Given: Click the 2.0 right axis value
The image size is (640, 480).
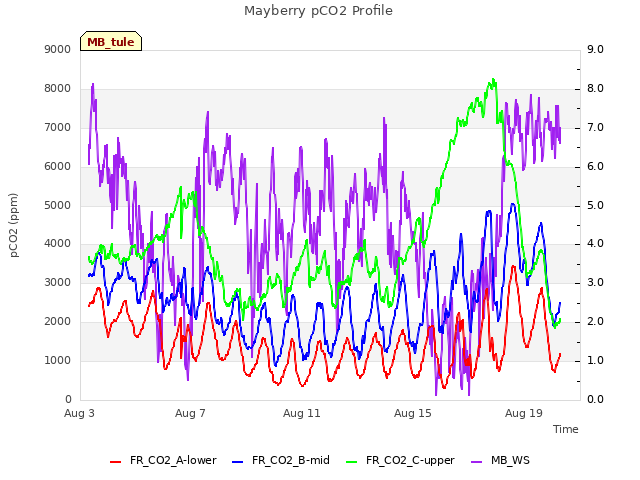Looking at the screenshot, I should pyautogui.click(x=596, y=322).
